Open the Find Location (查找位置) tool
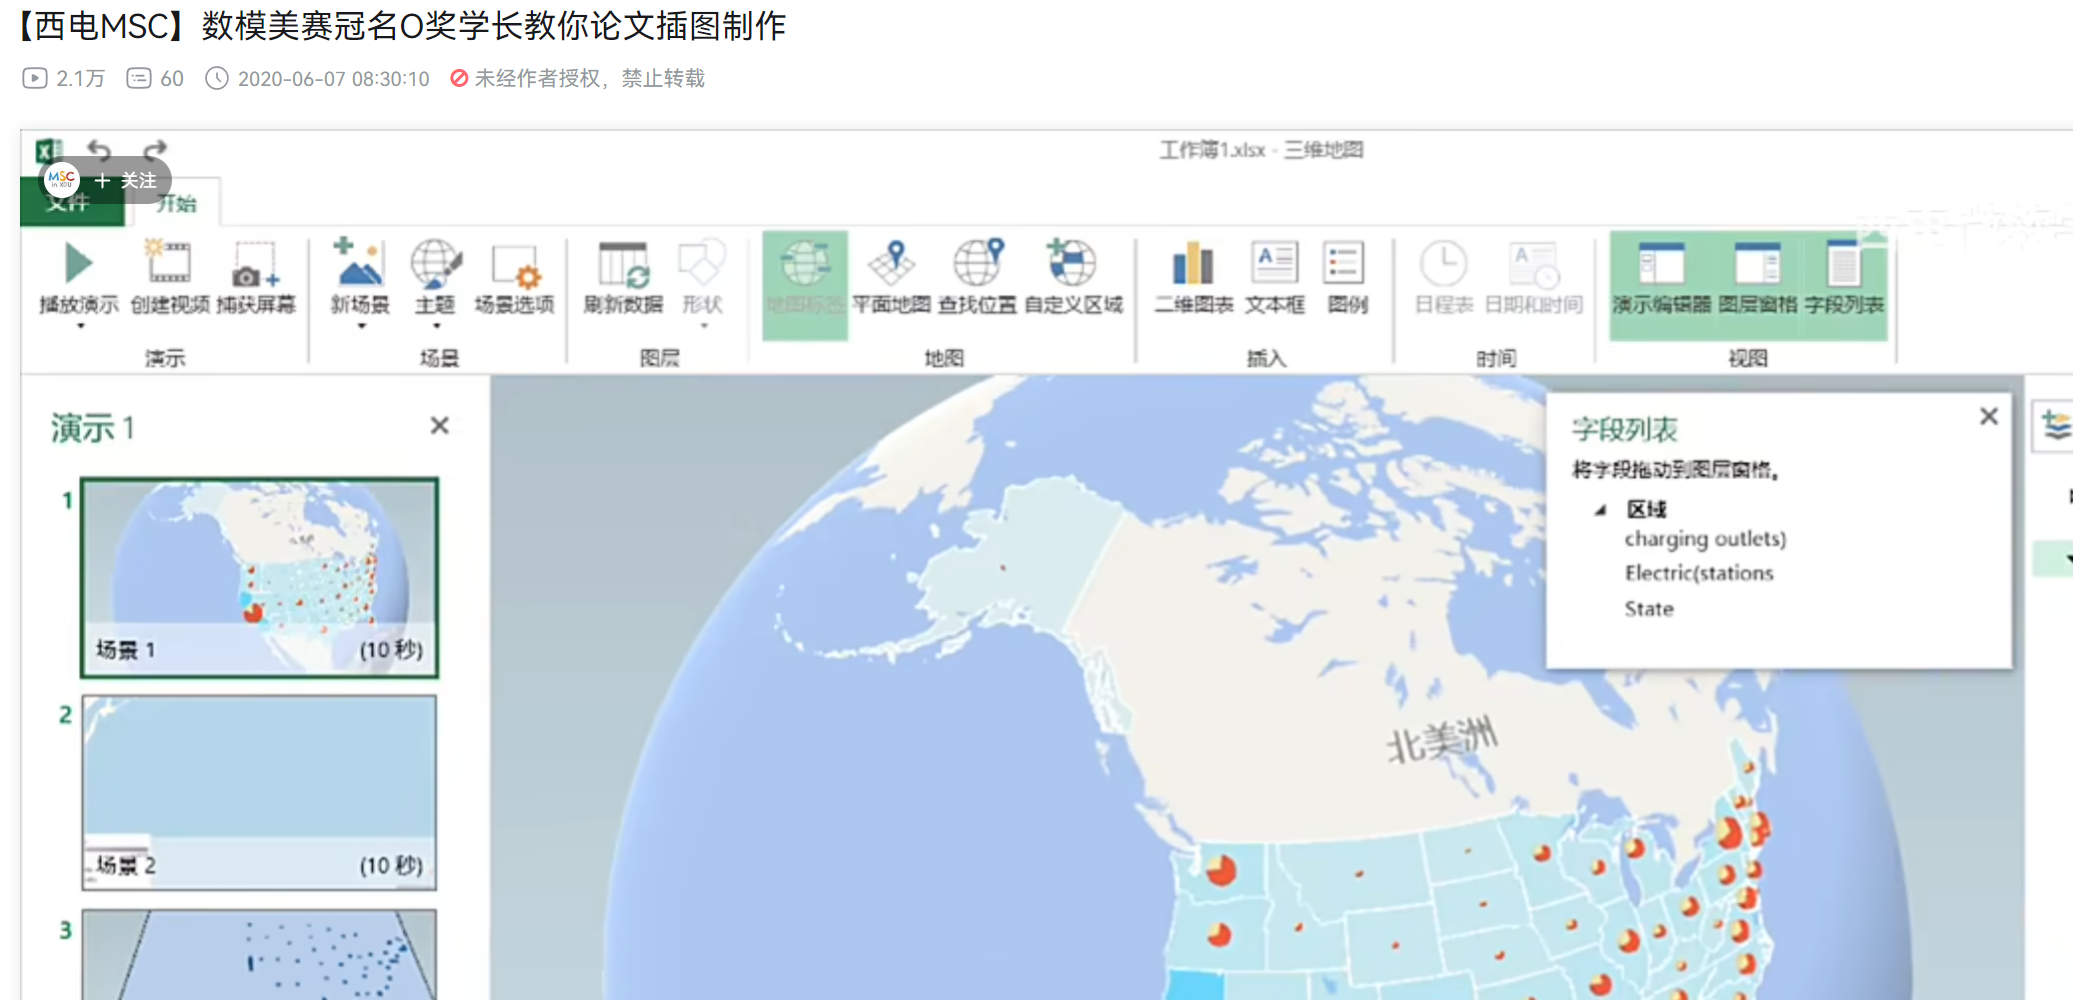This screenshot has height=1000, width=2073. point(977,265)
